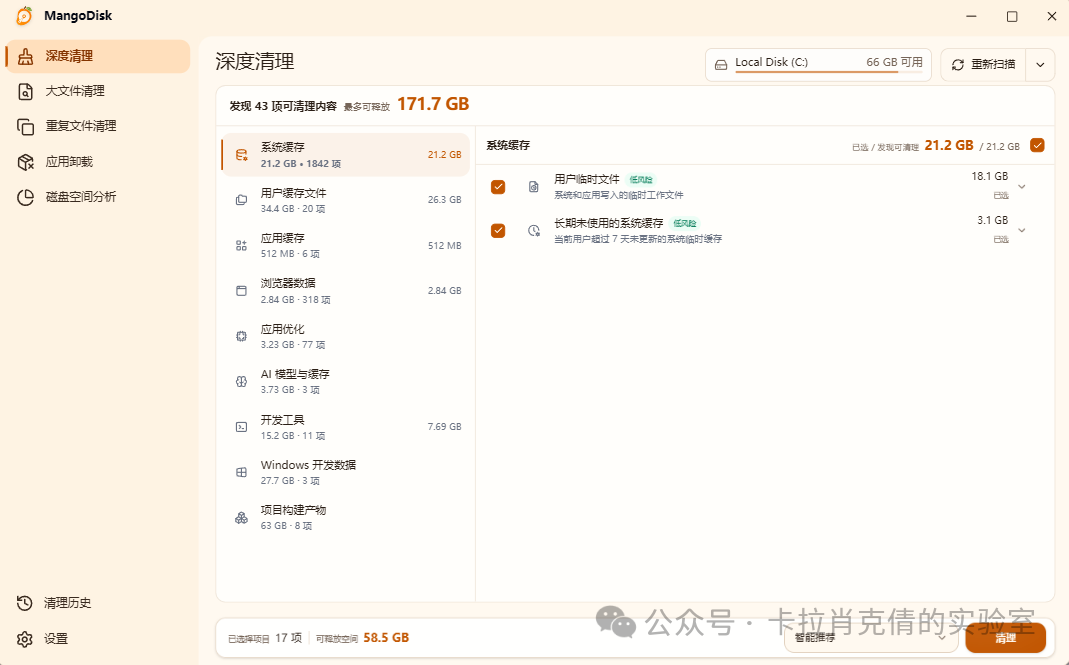Click the box icon beside 应用卸载
This screenshot has width=1069, height=665.
[25, 162]
